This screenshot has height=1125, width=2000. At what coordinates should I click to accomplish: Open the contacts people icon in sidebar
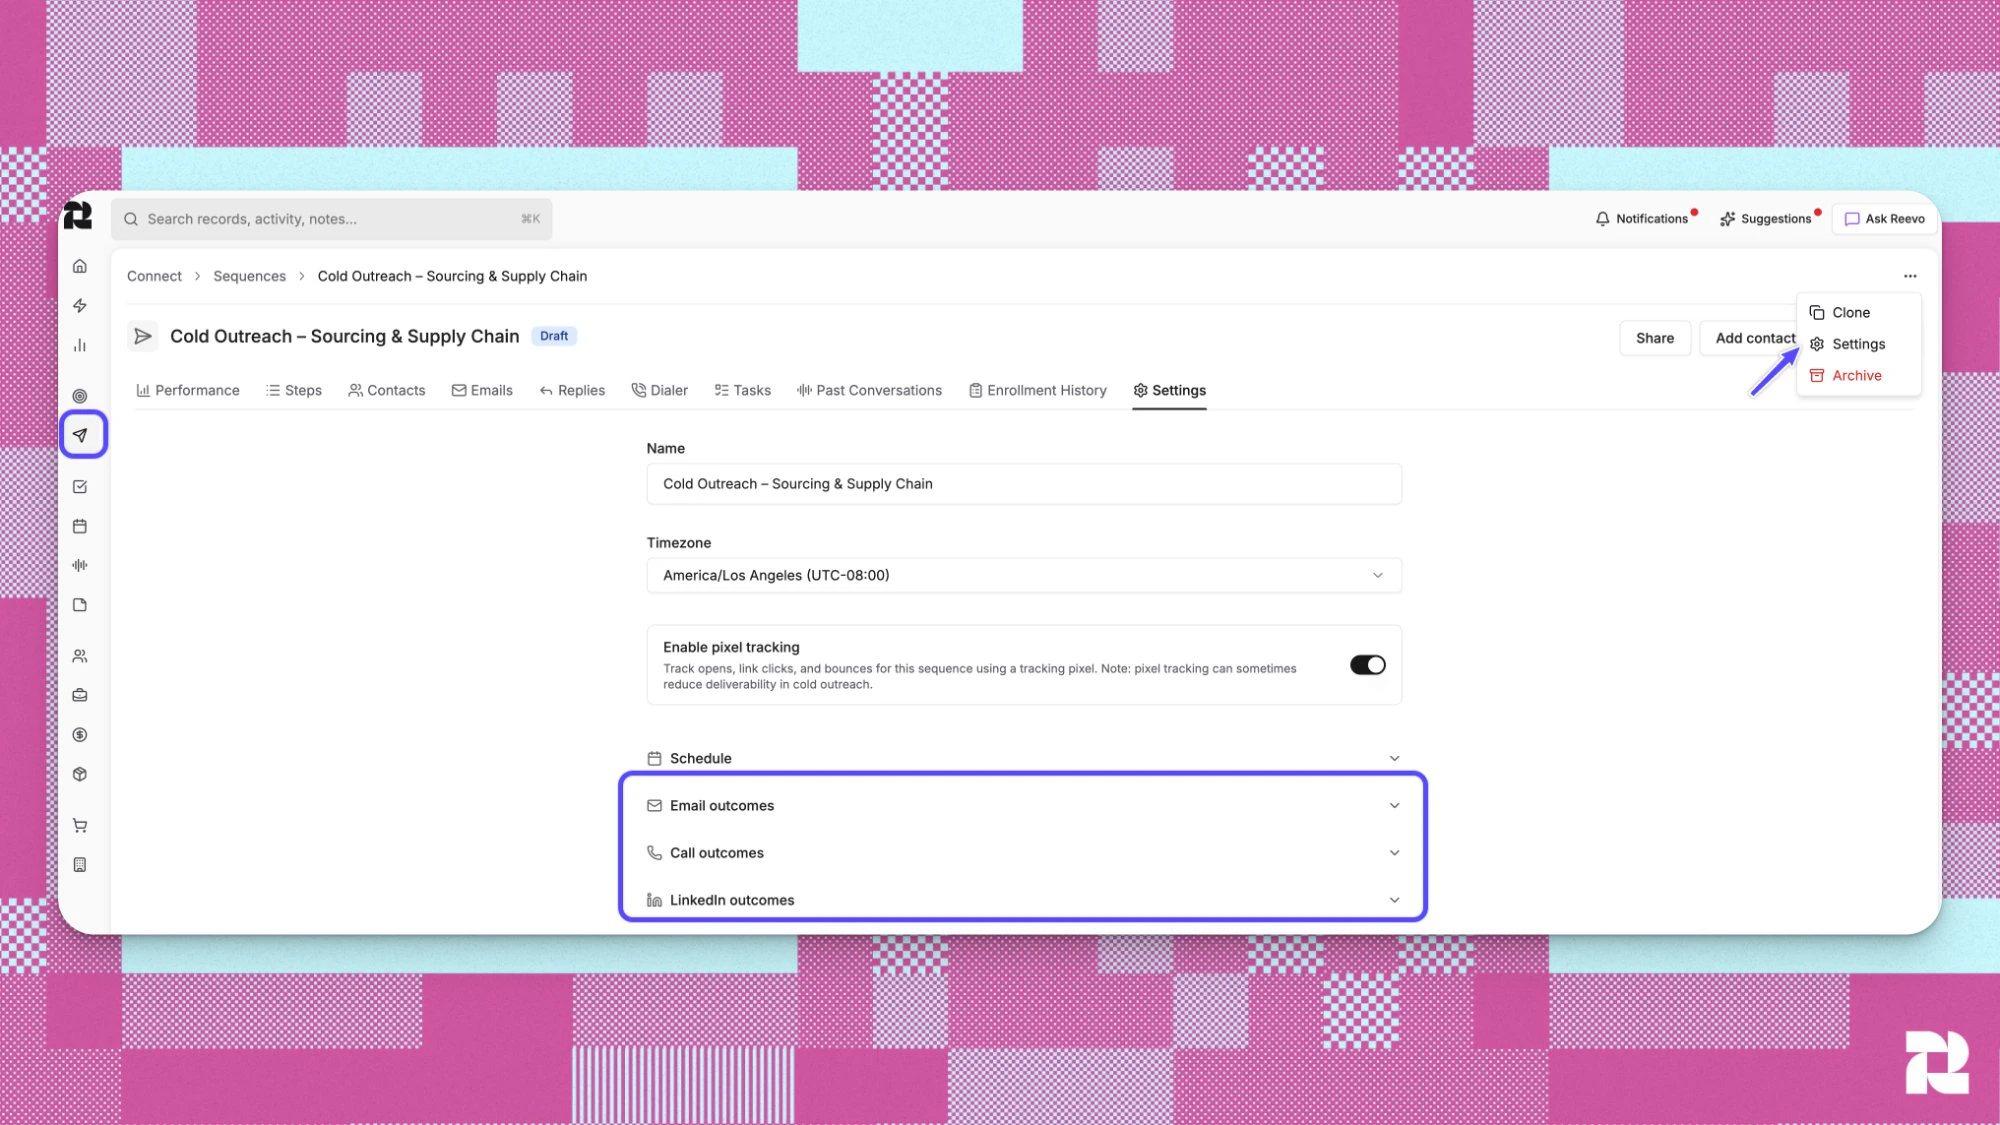pos(80,655)
